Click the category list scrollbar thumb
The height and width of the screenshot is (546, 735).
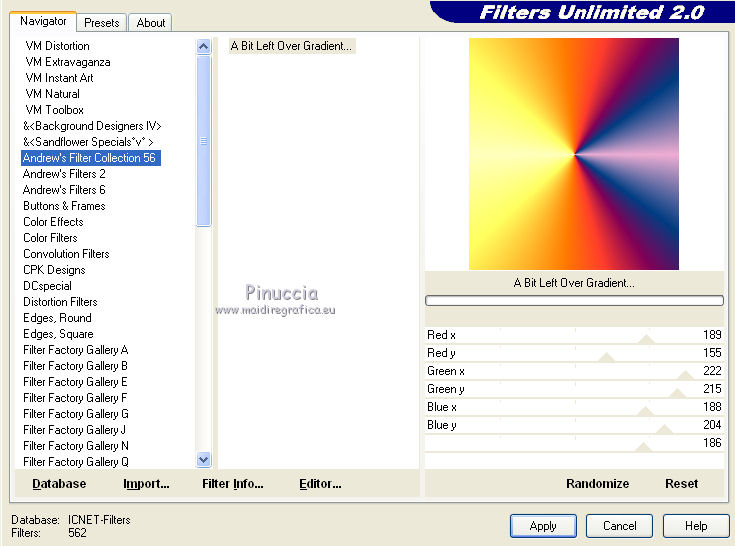point(203,141)
